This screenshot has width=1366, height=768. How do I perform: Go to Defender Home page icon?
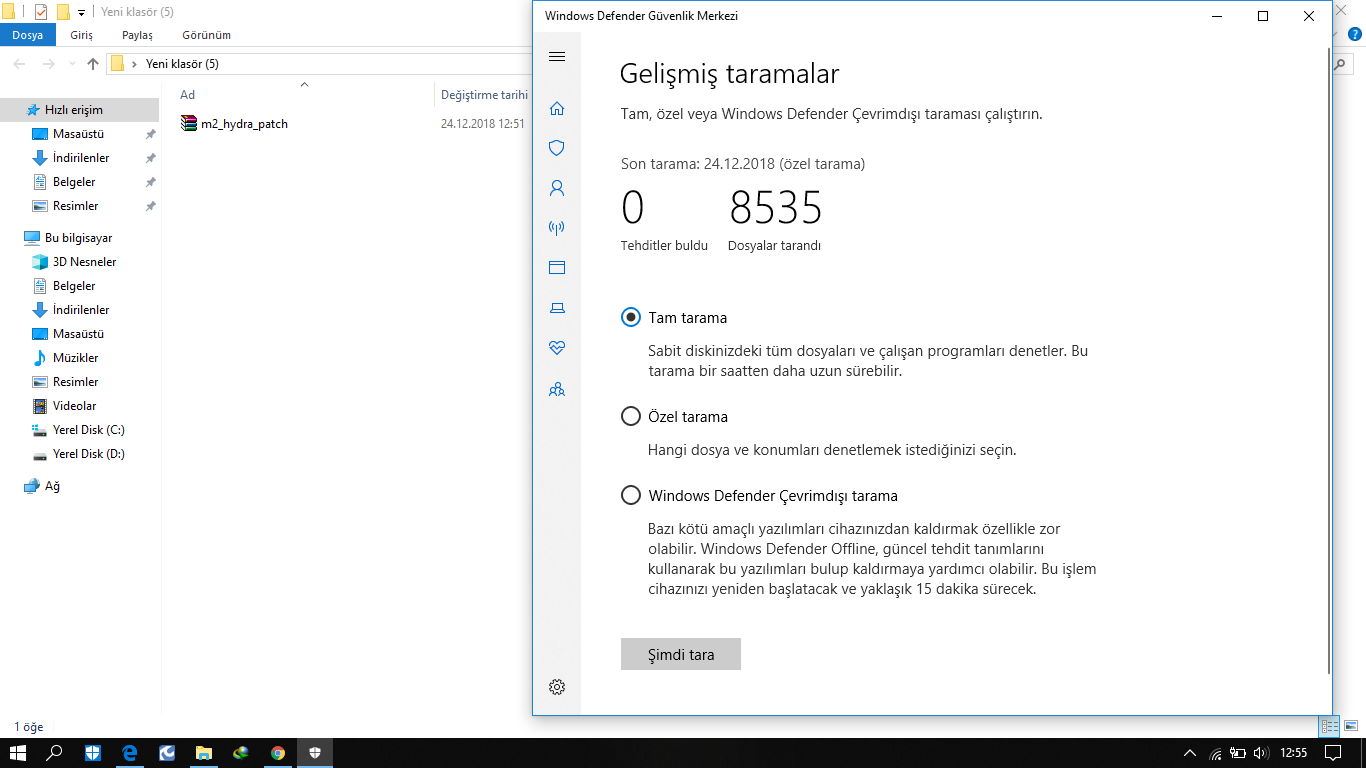coord(557,108)
